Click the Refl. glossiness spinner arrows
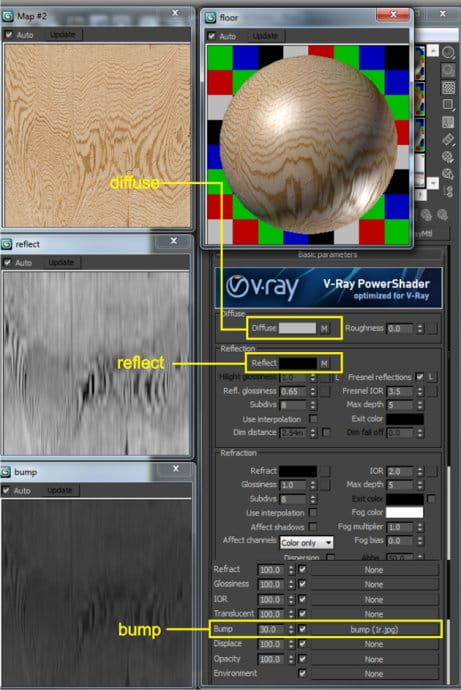Screen dimensions: 461x690 pos(313,391)
